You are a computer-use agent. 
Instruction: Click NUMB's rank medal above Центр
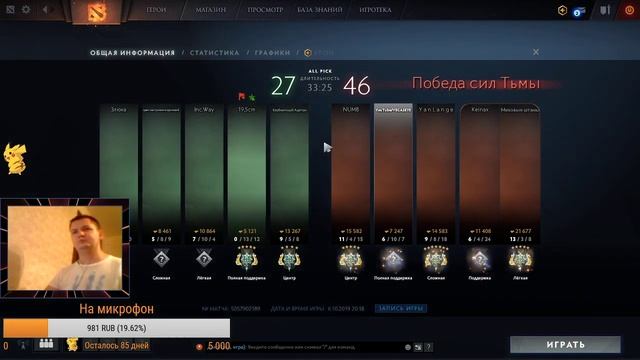click(x=351, y=258)
